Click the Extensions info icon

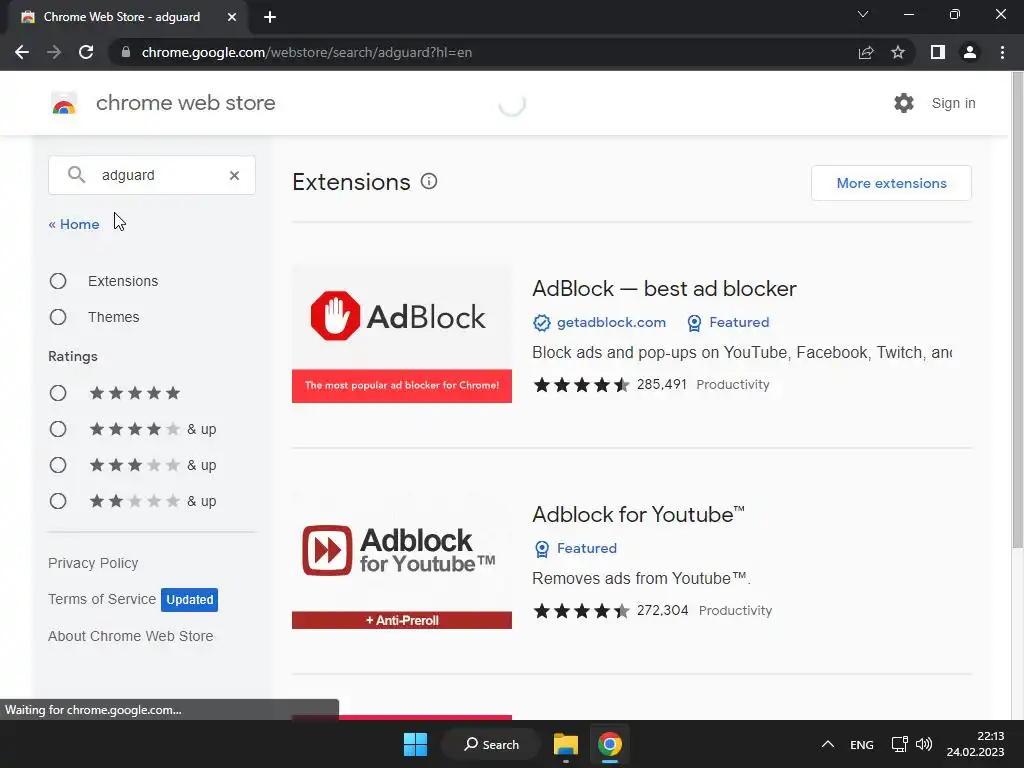[429, 182]
